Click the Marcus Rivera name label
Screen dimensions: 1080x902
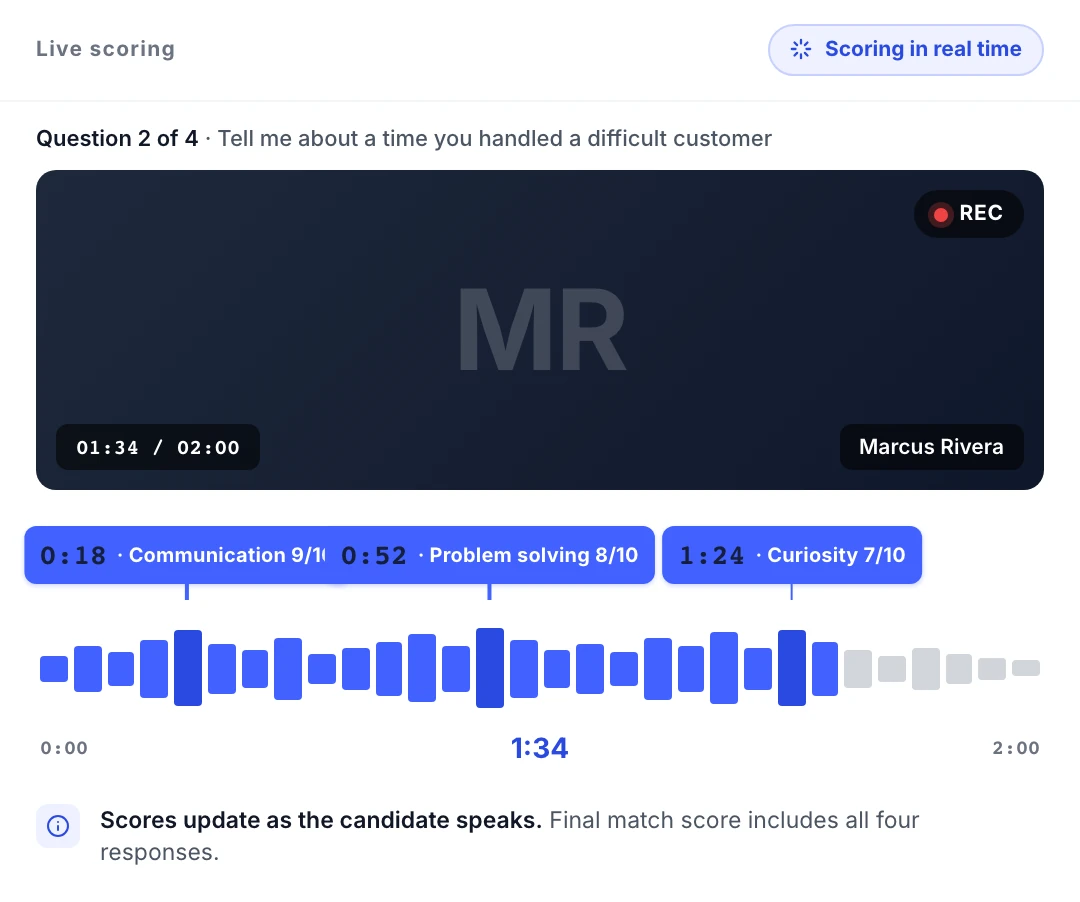931,447
